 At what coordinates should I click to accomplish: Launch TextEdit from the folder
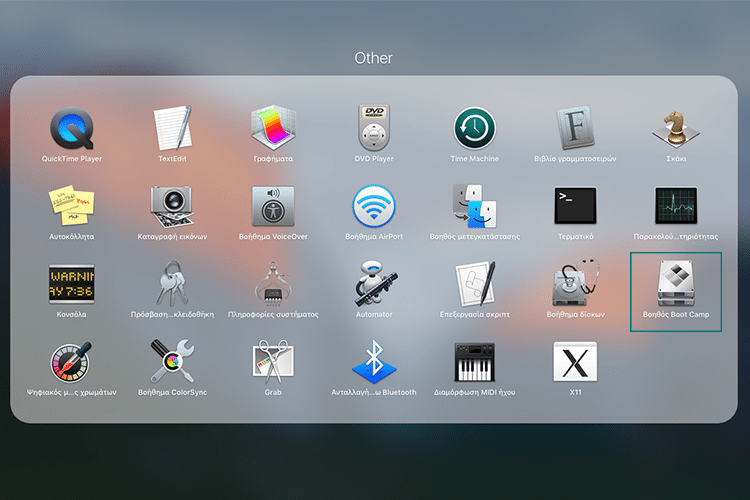(172, 128)
